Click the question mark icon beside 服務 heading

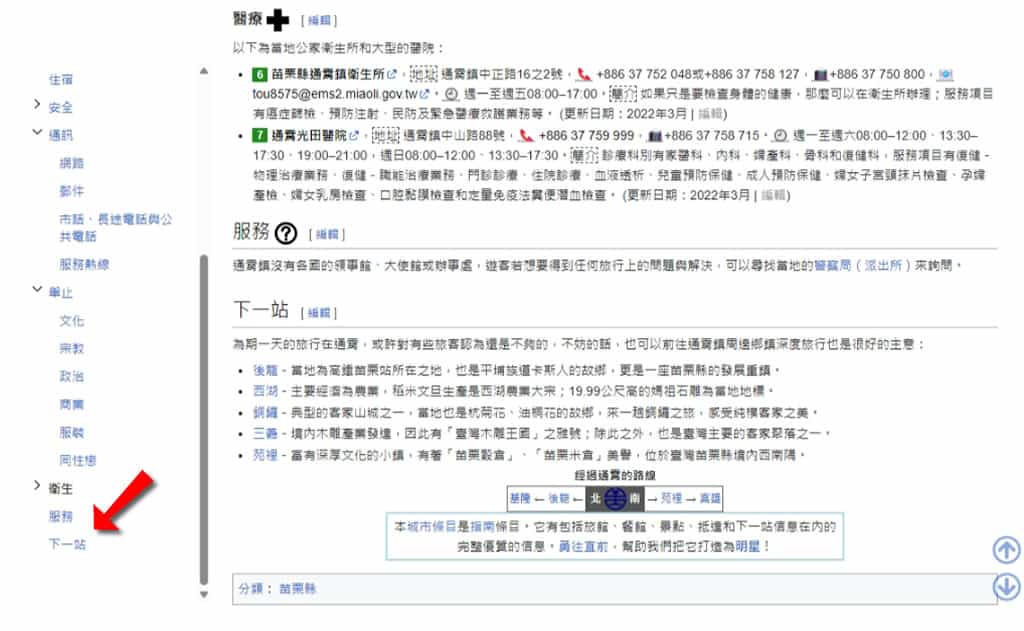tap(286, 233)
